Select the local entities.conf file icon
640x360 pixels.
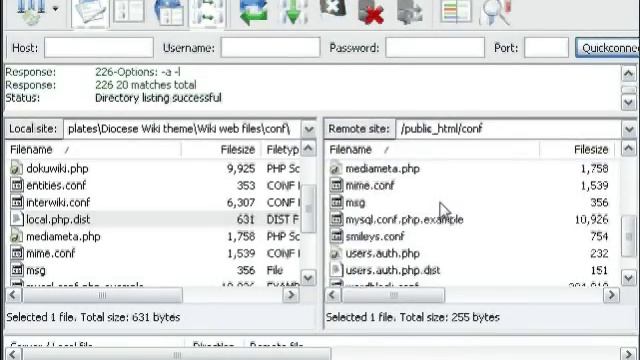coord(17,185)
